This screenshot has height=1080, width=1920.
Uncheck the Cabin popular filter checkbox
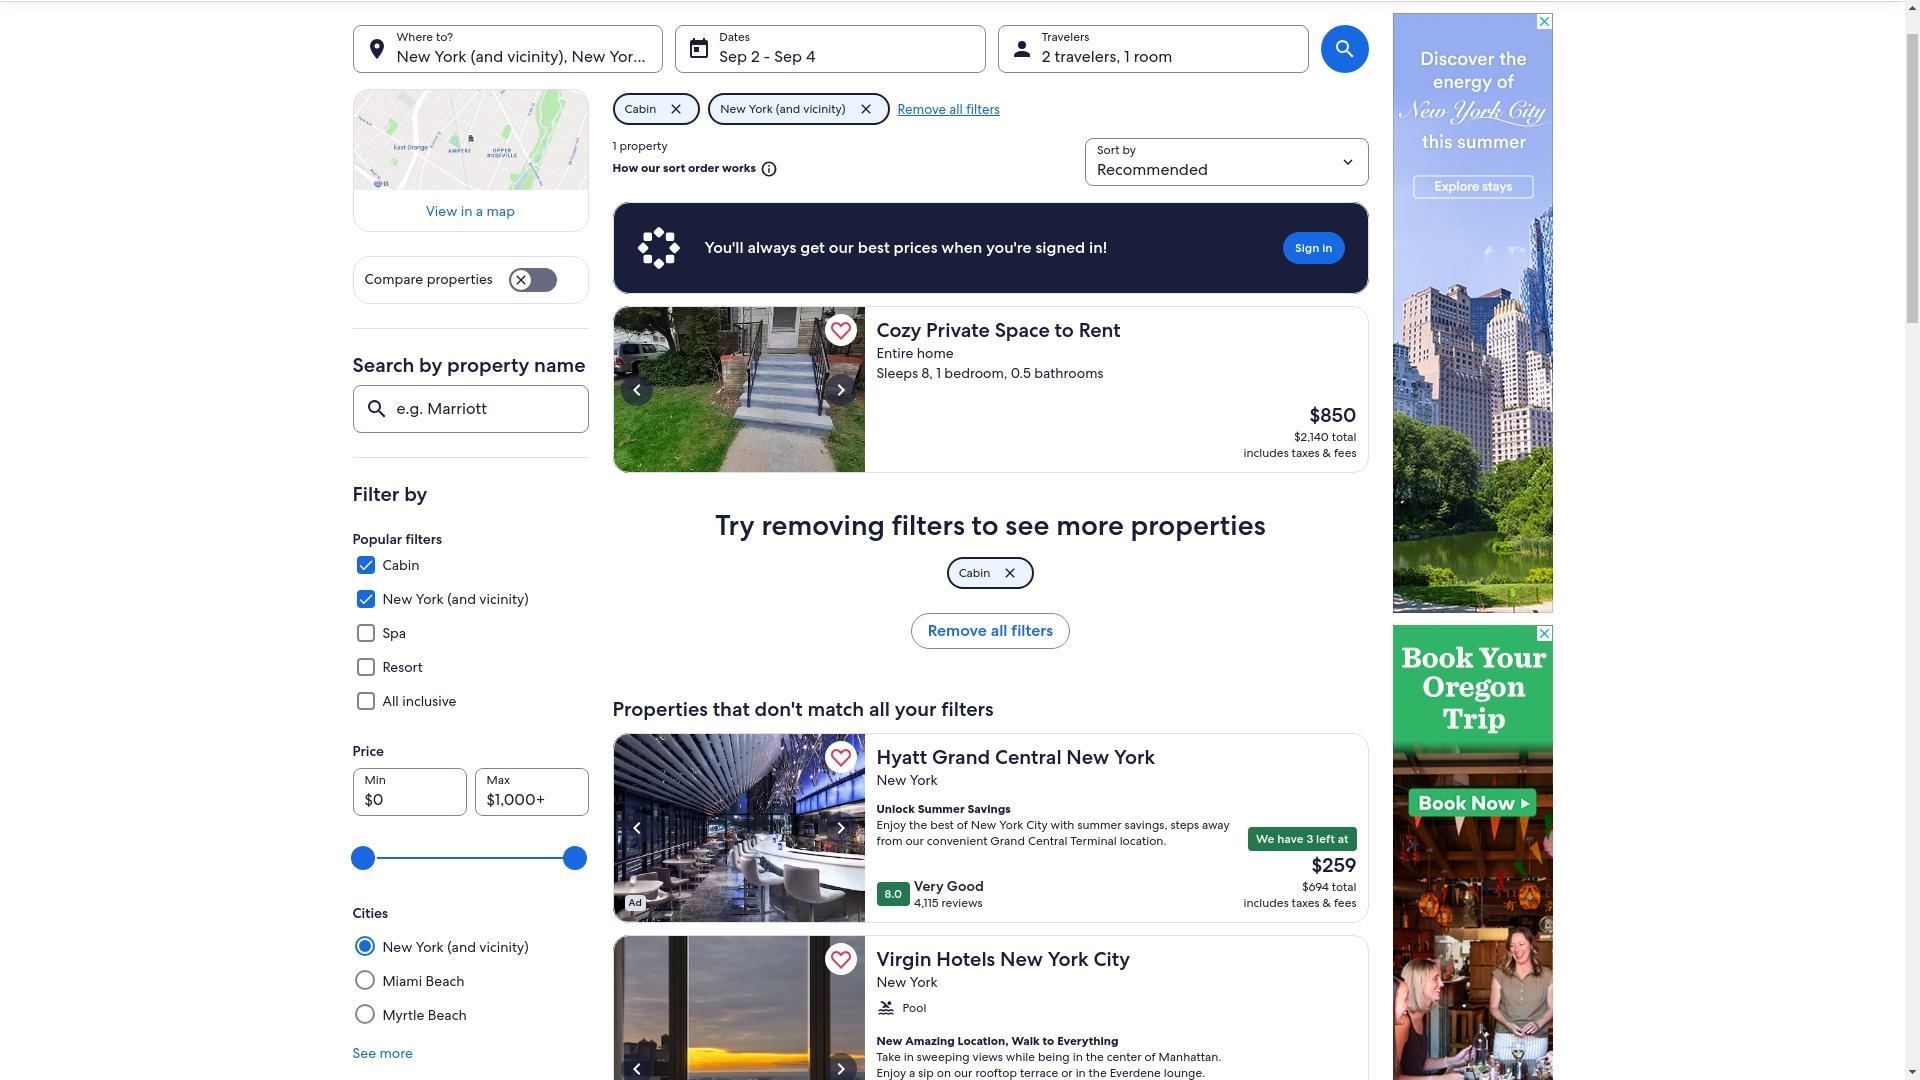click(366, 566)
